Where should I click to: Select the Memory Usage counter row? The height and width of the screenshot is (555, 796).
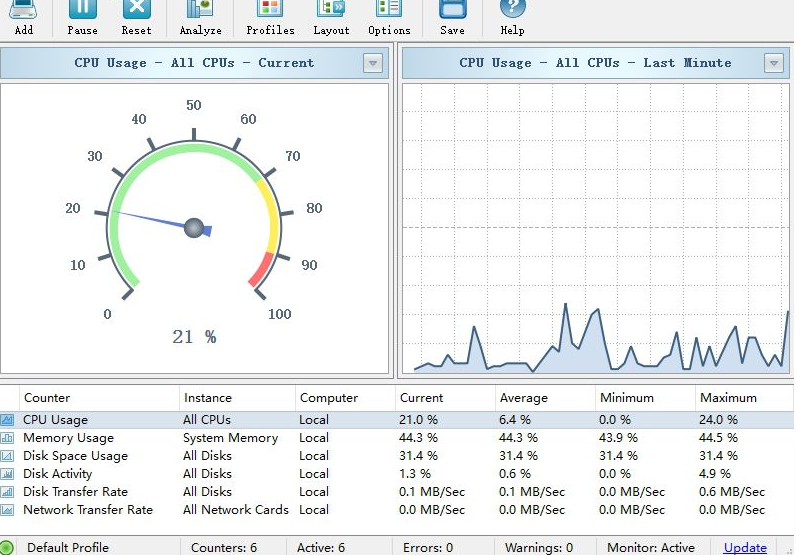(68, 438)
